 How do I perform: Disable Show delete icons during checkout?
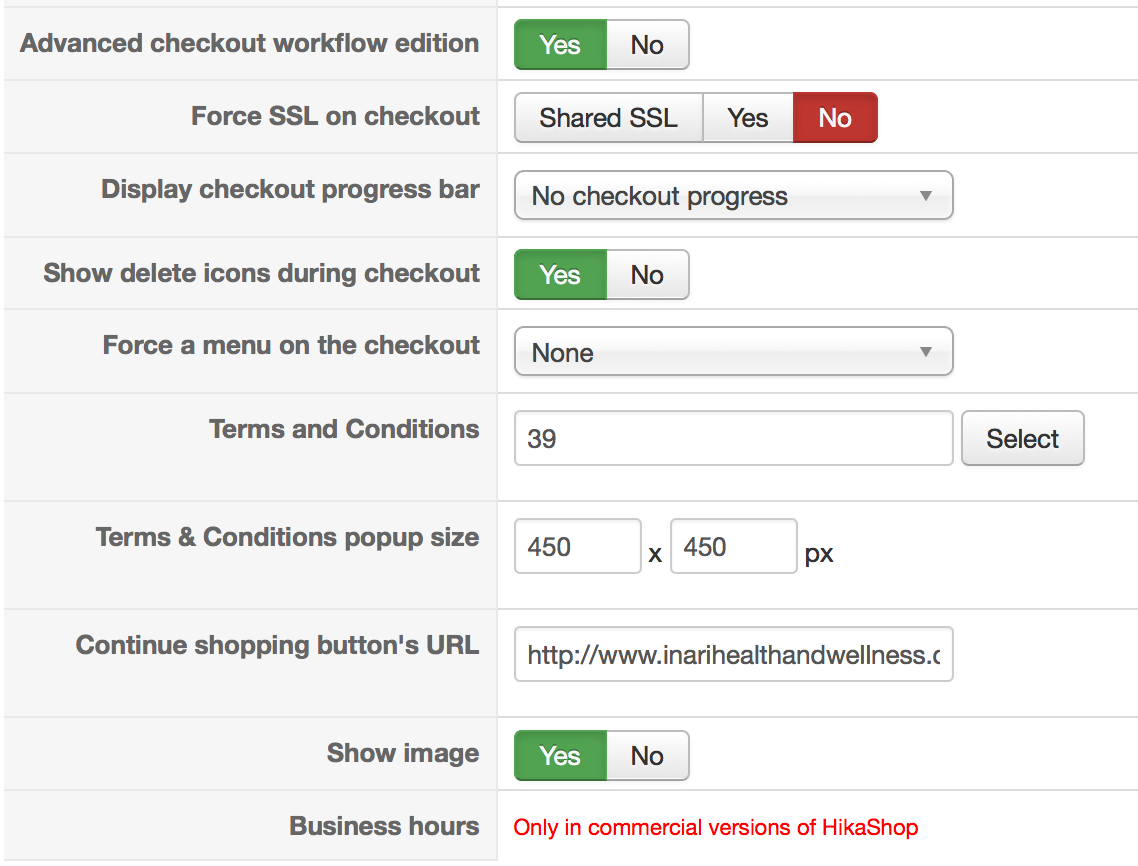click(647, 275)
